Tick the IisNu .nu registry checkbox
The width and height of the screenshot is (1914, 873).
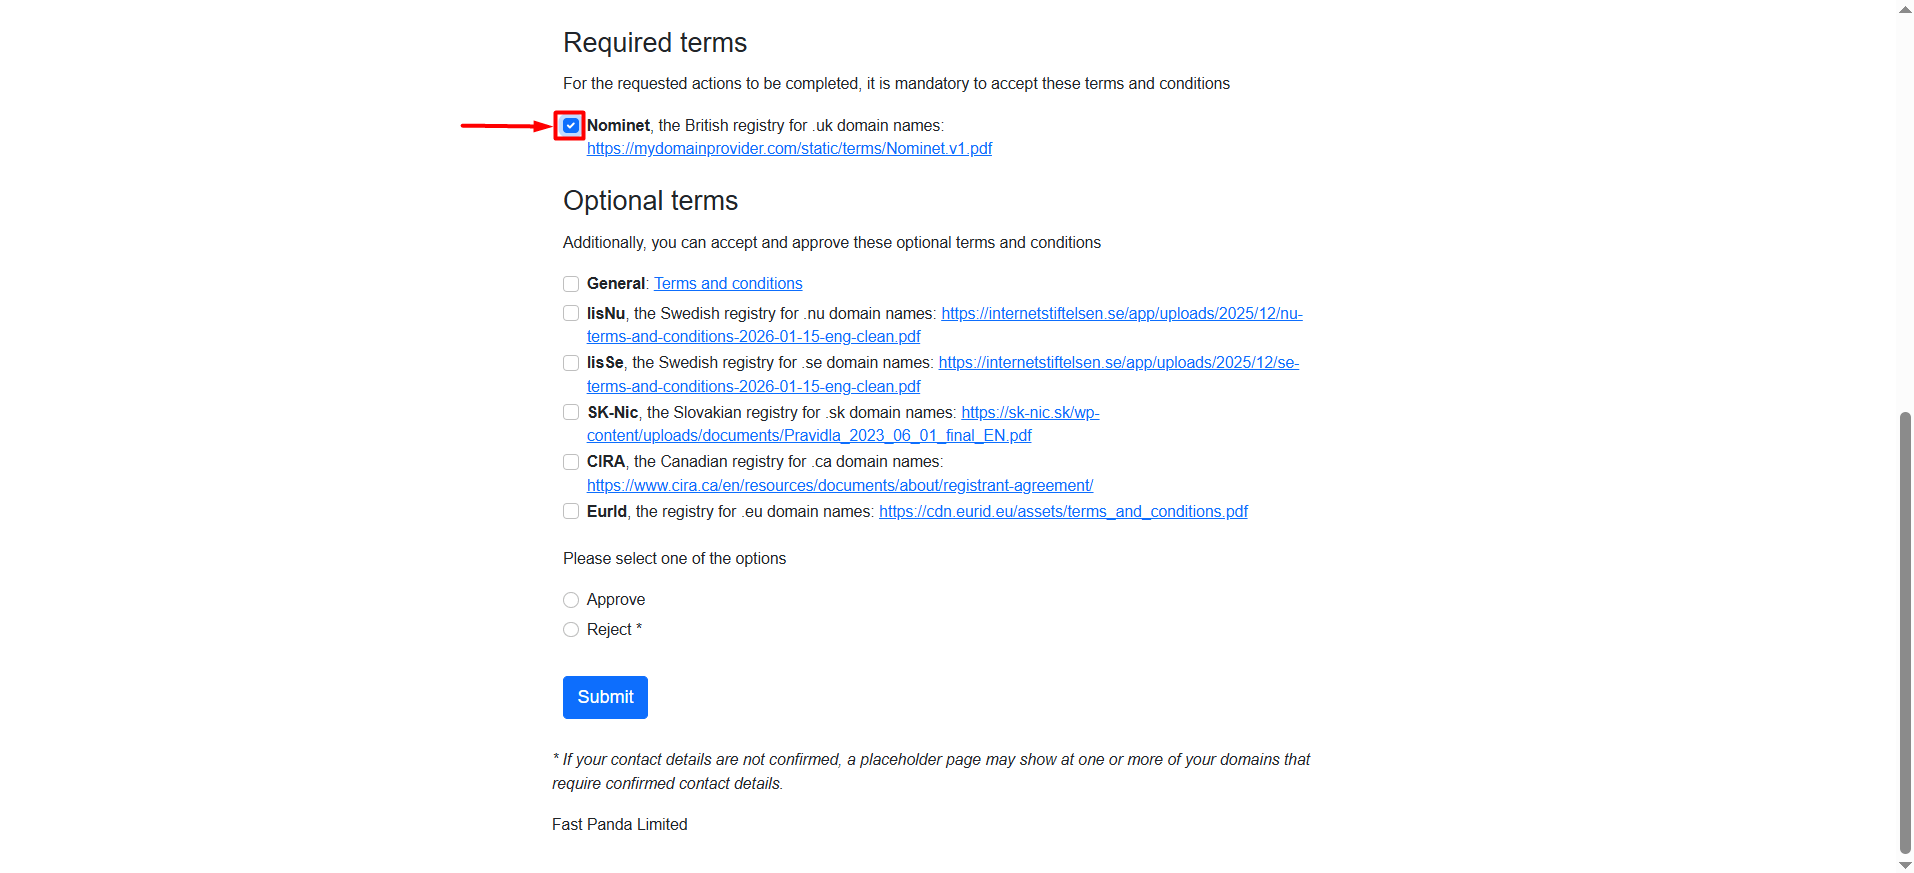[x=571, y=314]
